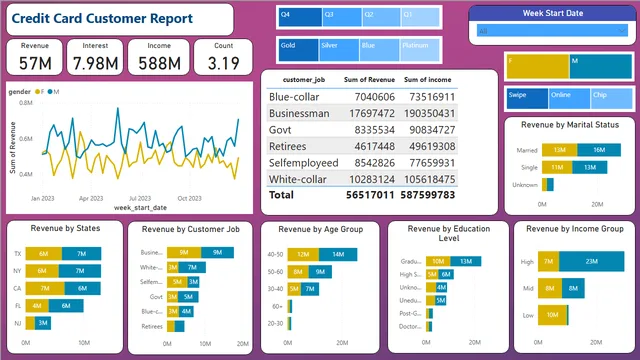Click the Businessman 9M yellow bar

click(x=184, y=253)
